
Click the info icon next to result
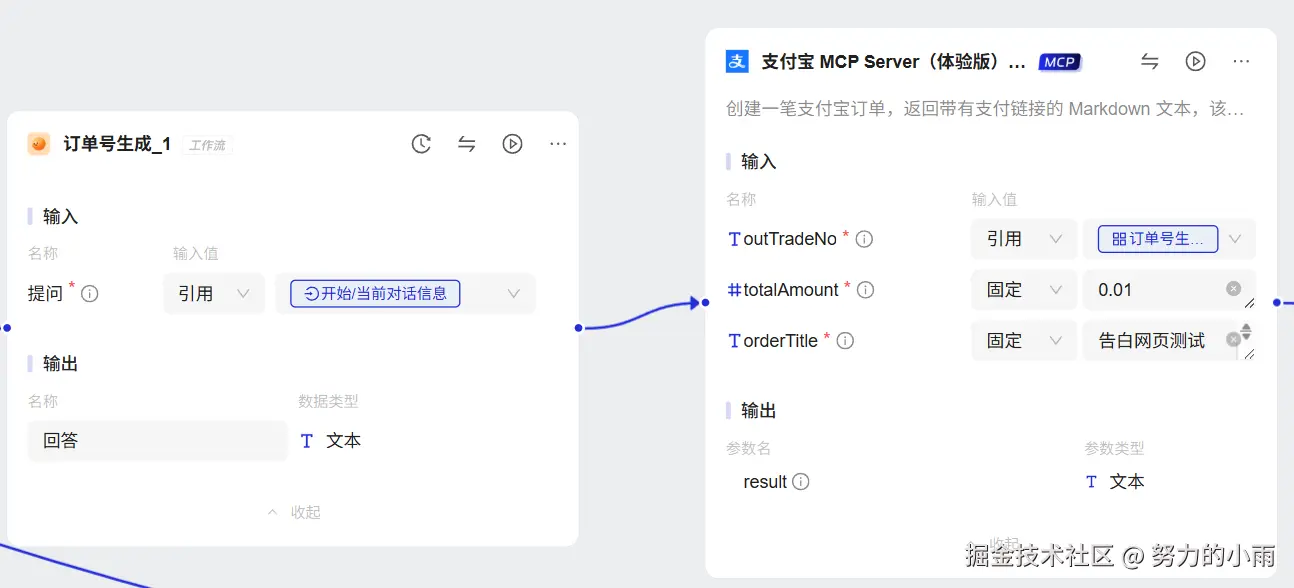coord(801,482)
